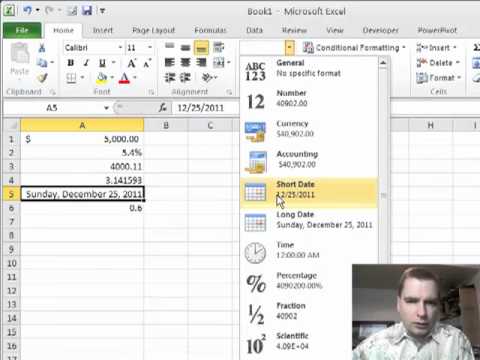The image size is (480, 360).
Task: Select column A header
Action: click(82, 125)
